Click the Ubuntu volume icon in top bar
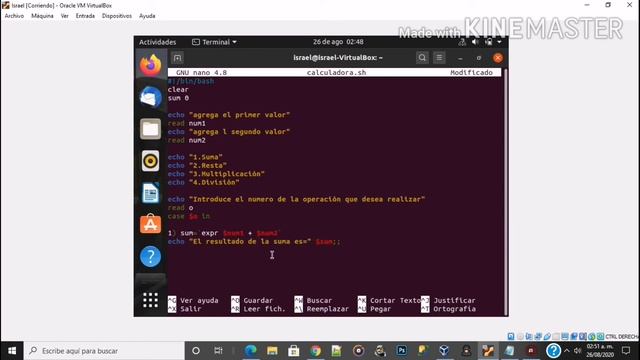Viewport: 640px width, 360px height. pos(475,42)
